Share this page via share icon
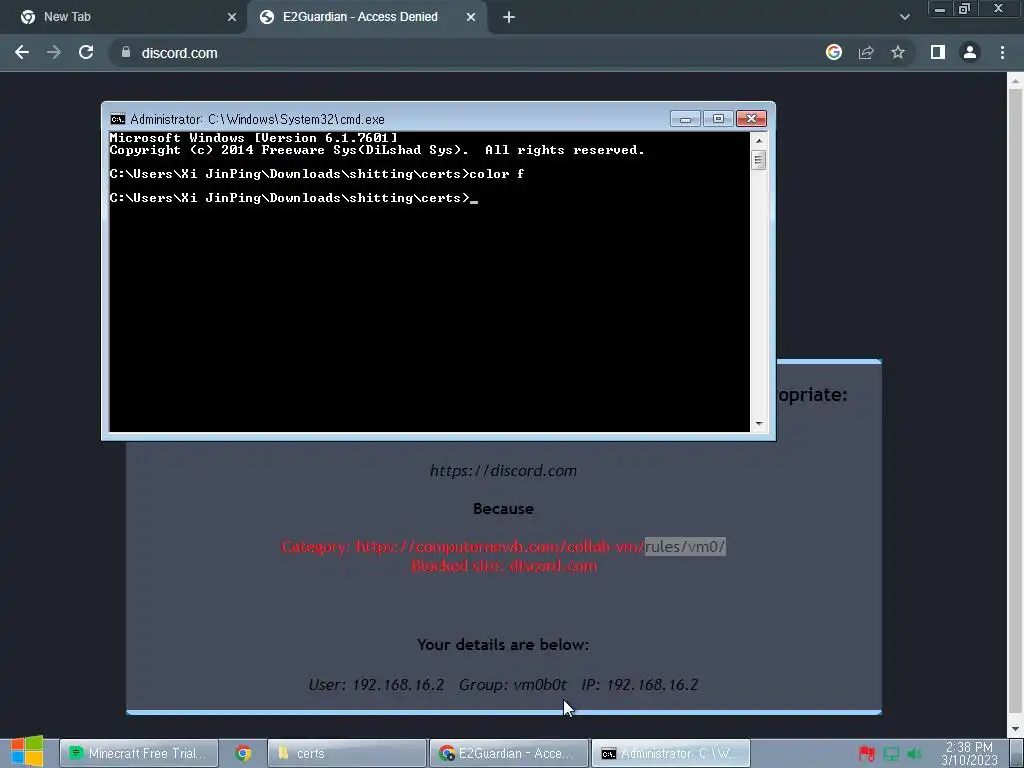 pyautogui.click(x=866, y=52)
